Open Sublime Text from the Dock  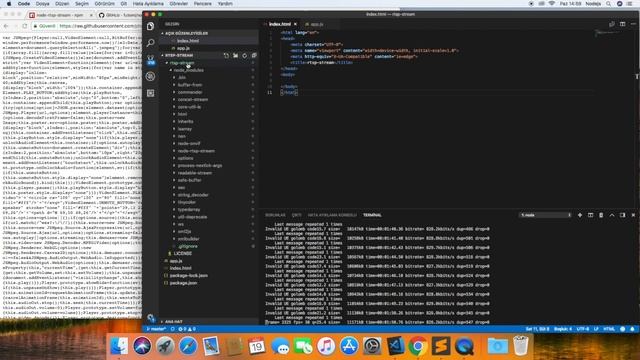tap(441, 347)
